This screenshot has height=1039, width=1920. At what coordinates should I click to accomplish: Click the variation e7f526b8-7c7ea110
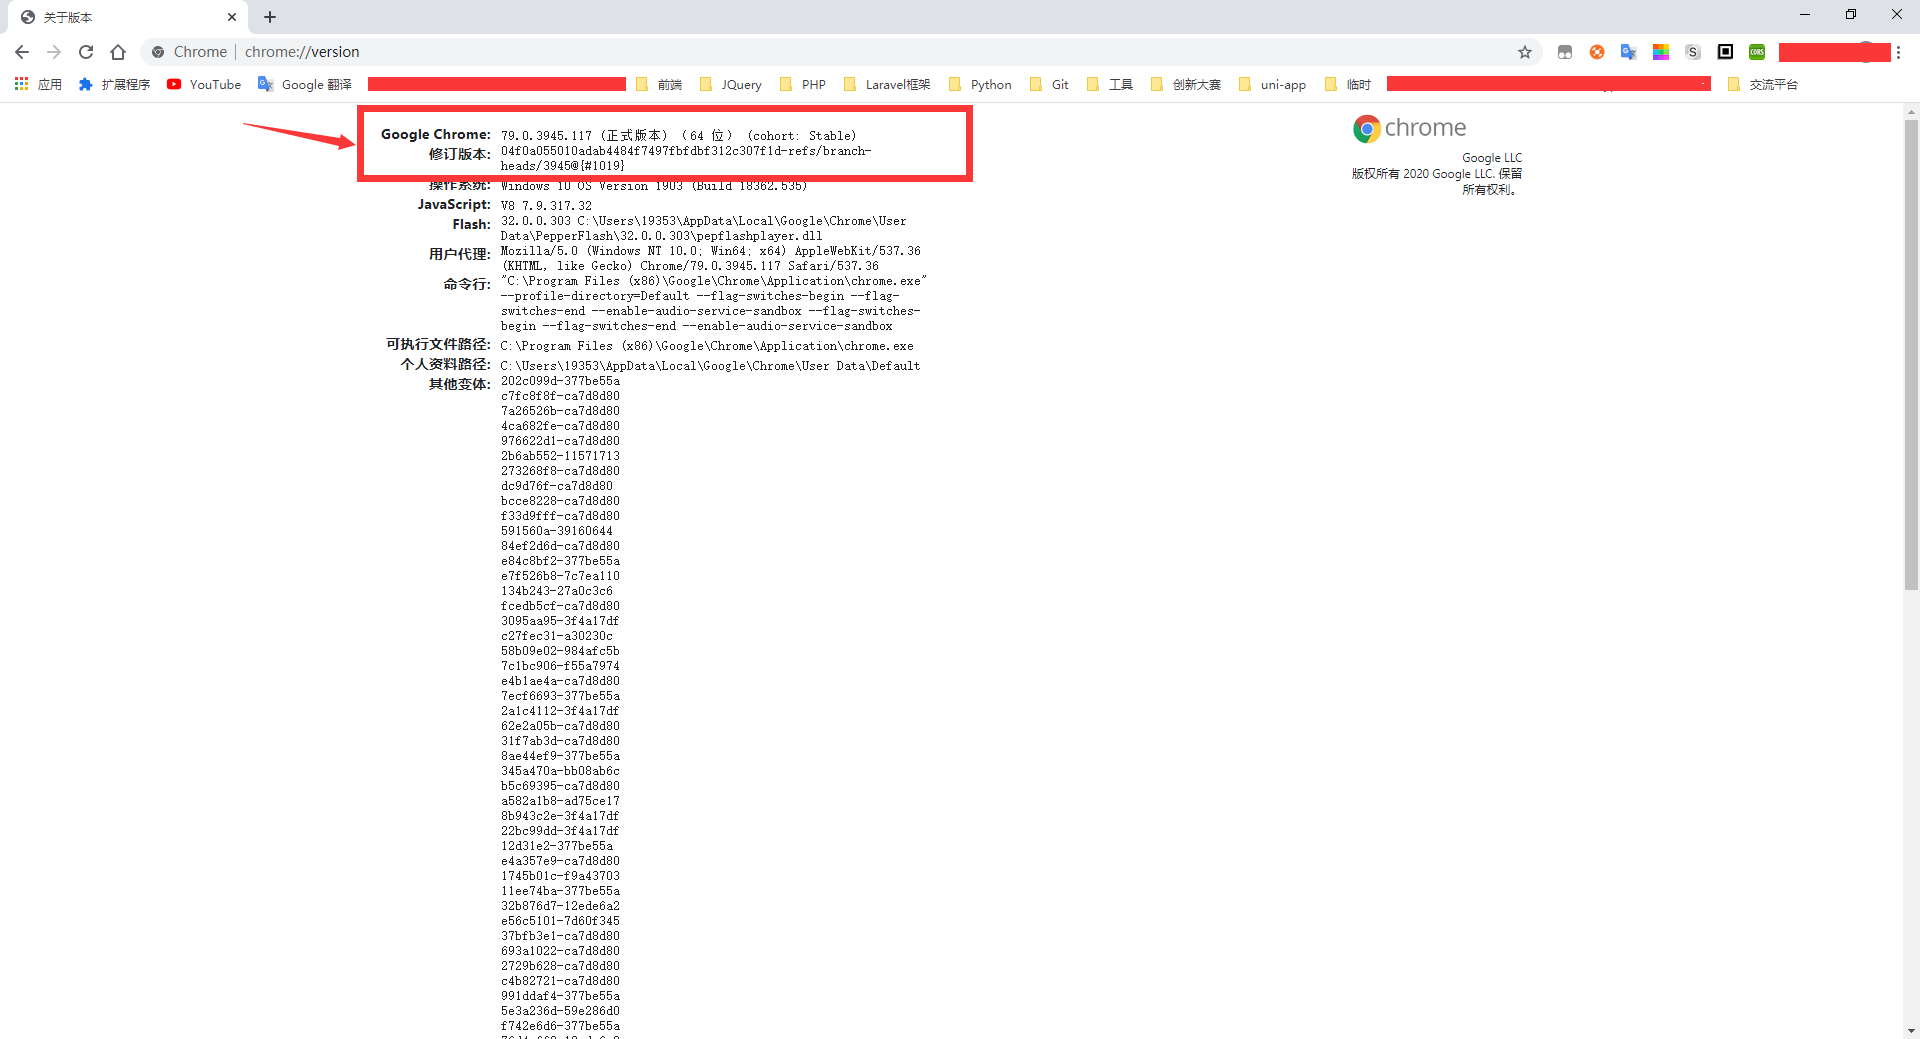[x=560, y=576]
